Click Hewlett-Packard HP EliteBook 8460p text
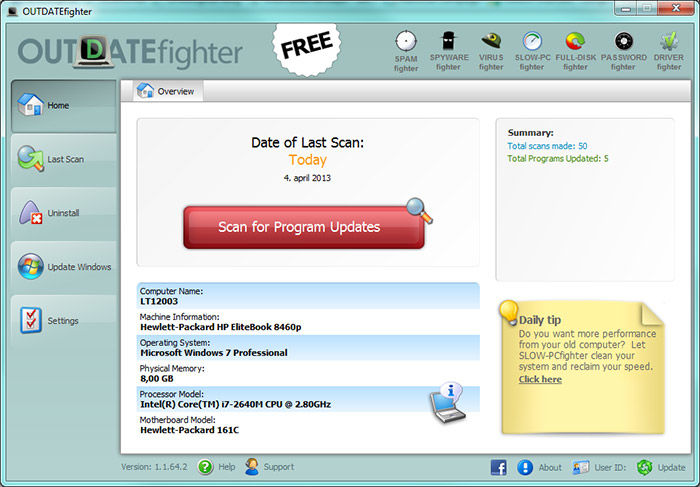The image size is (700, 487). (x=221, y=327)
